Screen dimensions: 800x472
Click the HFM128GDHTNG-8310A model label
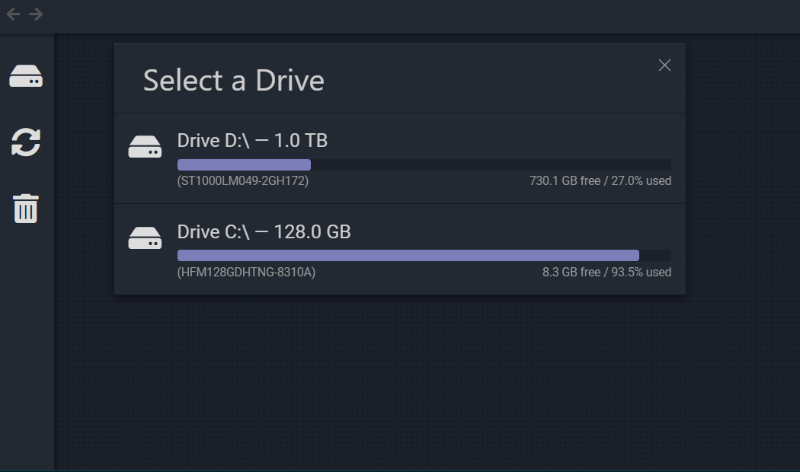click(246, 272)
